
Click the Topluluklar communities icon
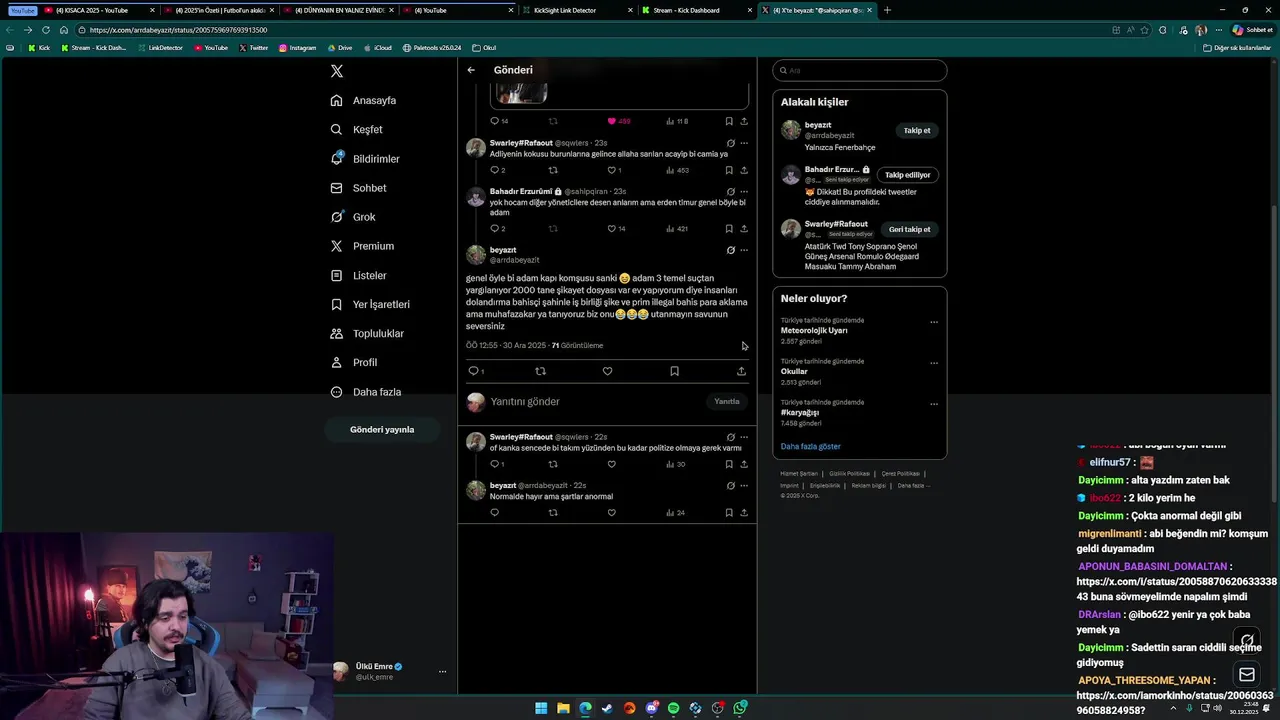[x=337, y=333]
